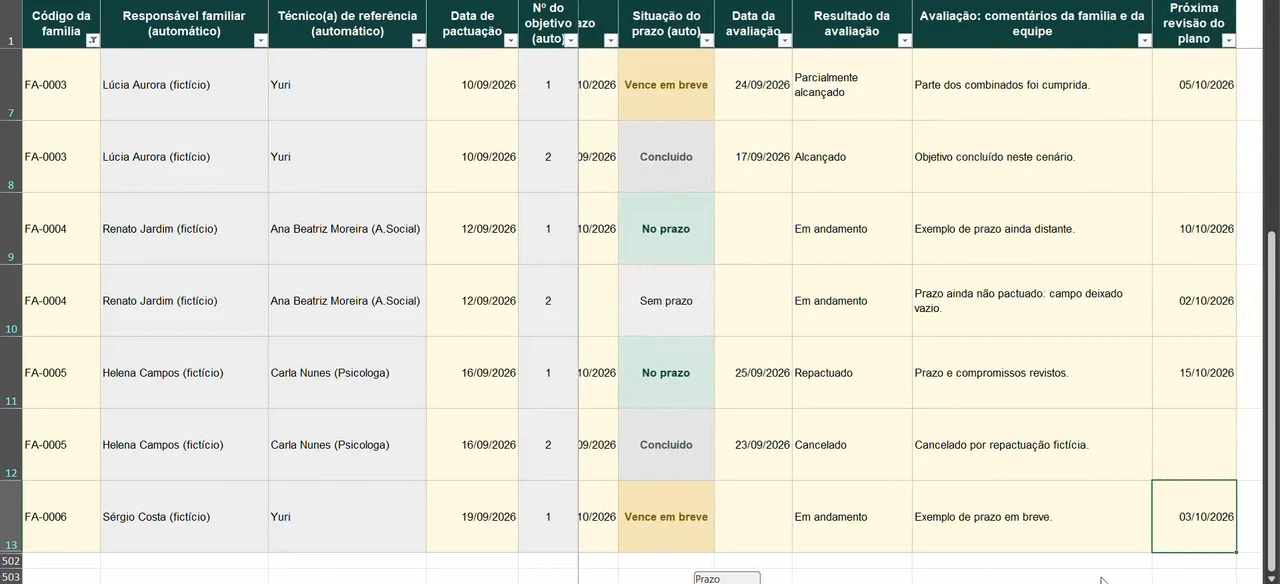Click the 'Sérgio Costa (fictício)' cell

click(x=184, y=517)
